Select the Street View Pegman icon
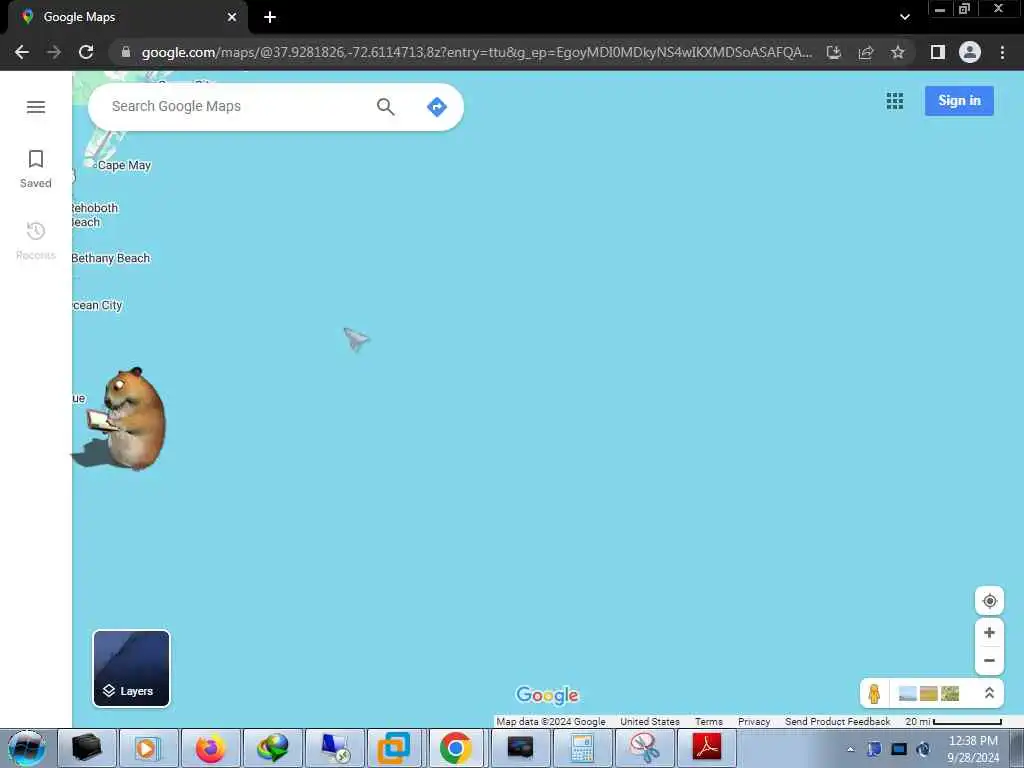The image size is (1024, 768). coord(874,693)
